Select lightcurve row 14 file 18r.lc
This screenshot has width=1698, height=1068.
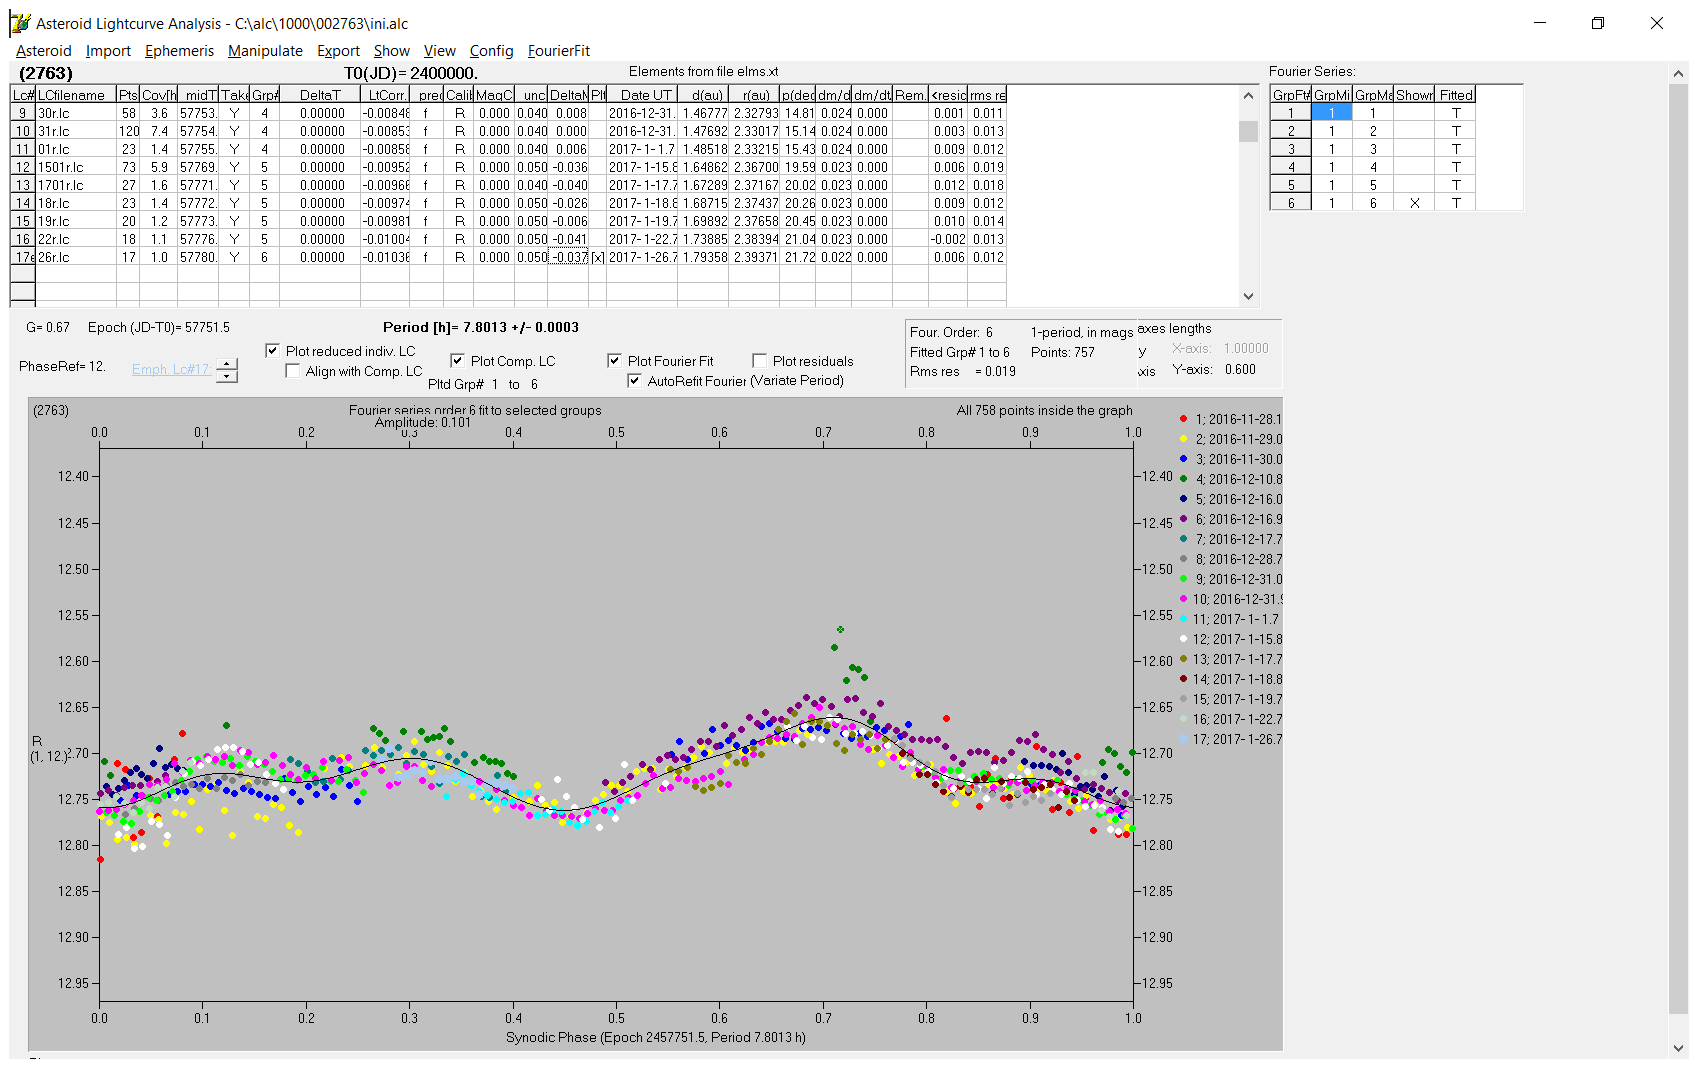pyautogui.click(x=508, y=203)
